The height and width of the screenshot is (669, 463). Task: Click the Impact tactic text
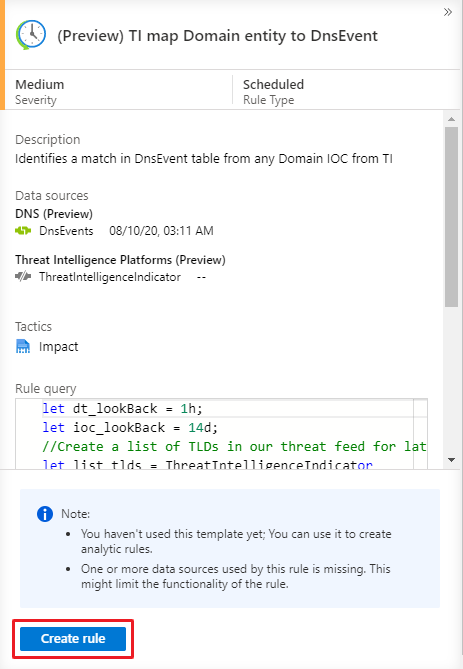pos(58,346)
